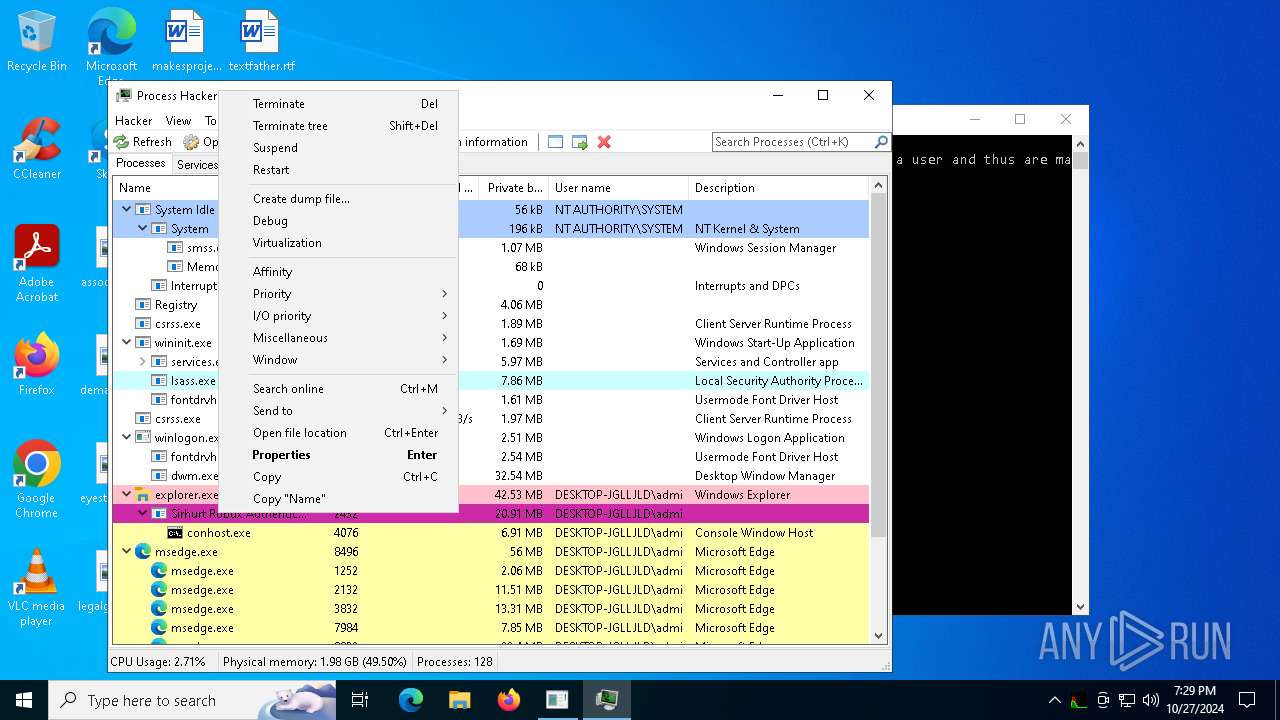Open the Windows Start button

coord(24,700)
